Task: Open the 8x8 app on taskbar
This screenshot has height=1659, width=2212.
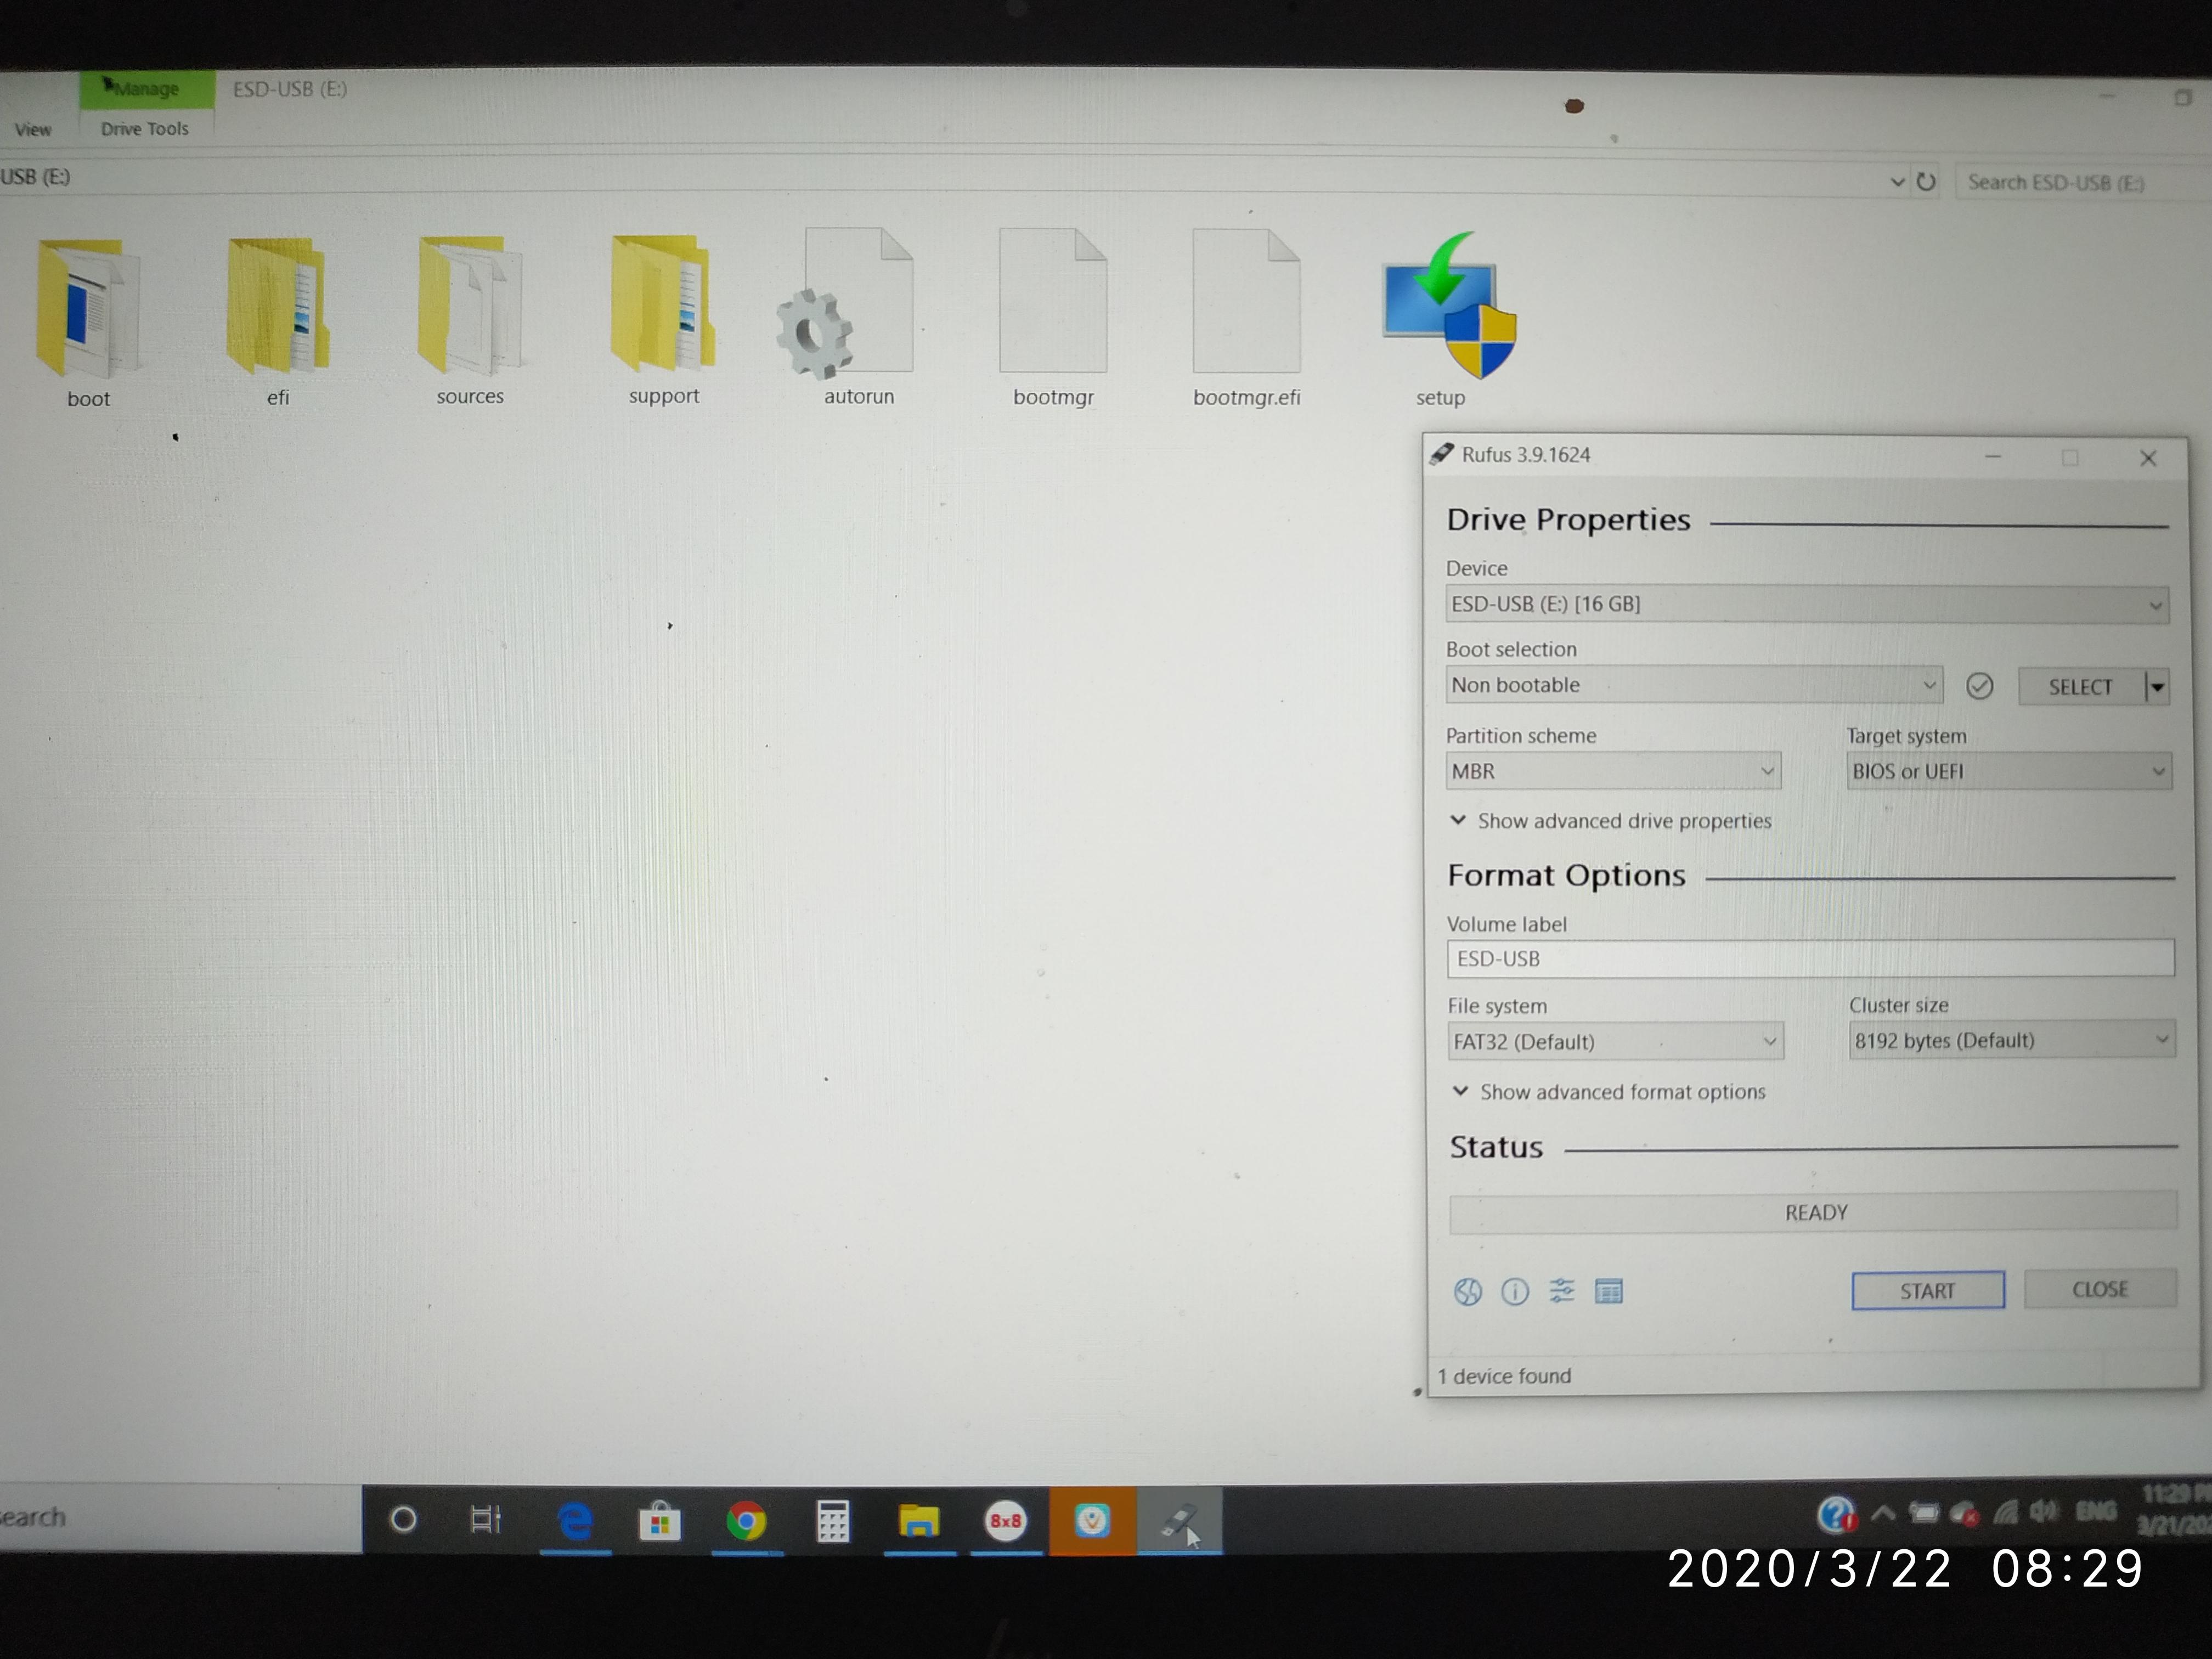Action: click(x=1005, y=1521)
